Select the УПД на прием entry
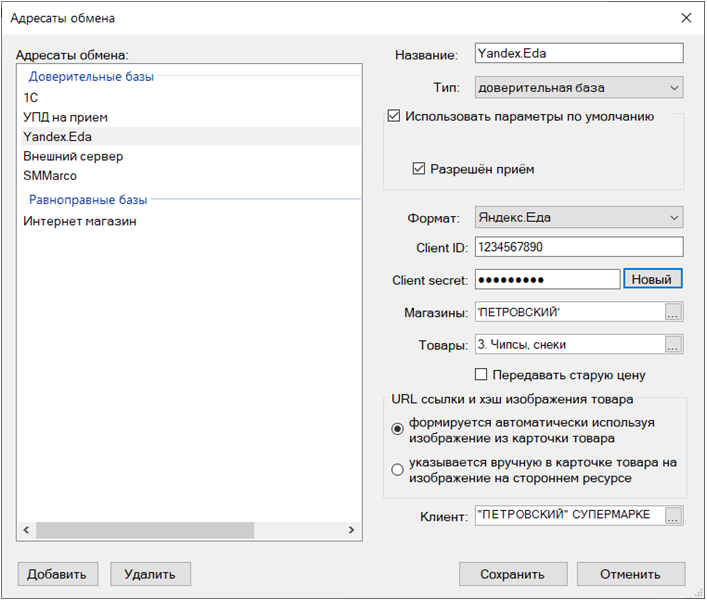This screenshot has height=601, width=707. (x=65, y=117)
